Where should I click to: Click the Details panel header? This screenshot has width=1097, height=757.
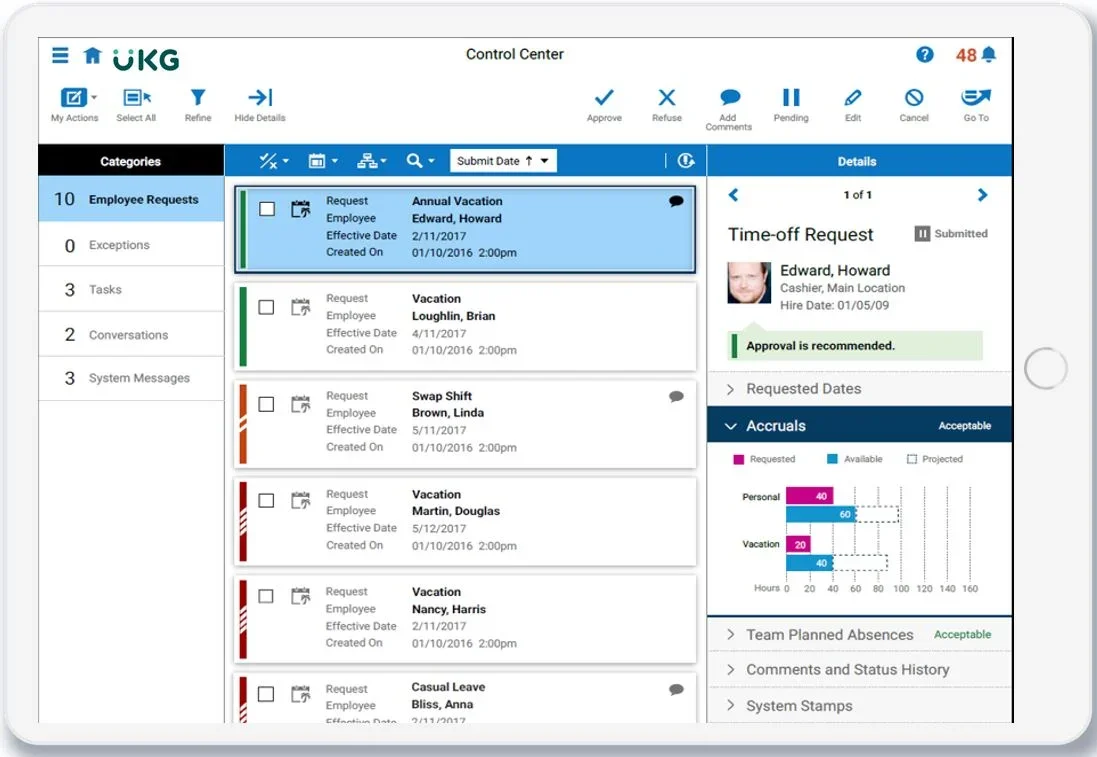point(859,161)
